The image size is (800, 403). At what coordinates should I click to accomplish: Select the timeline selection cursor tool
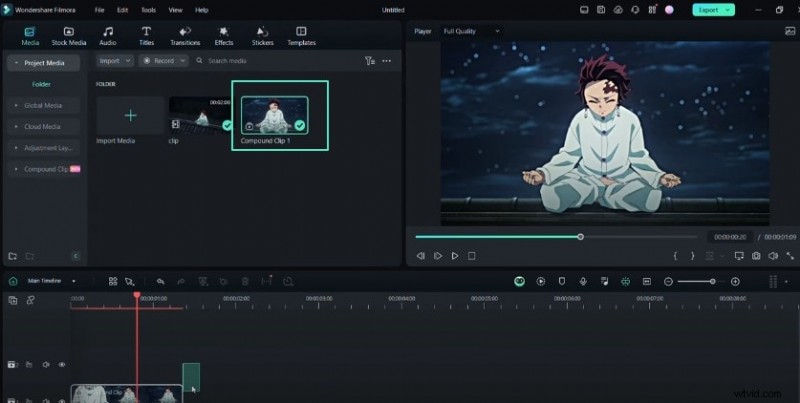tap(130, 281)
